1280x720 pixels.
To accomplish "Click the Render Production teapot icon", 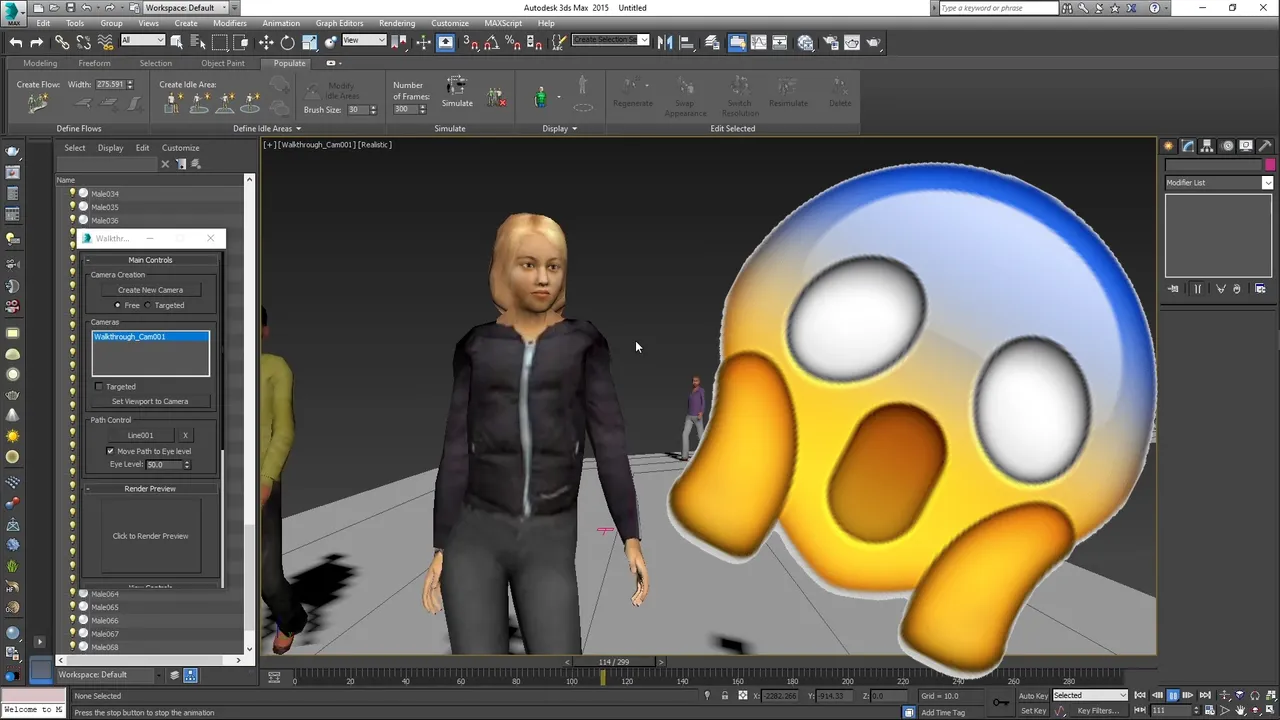I will pyautogui.click(x=874, y=42).
